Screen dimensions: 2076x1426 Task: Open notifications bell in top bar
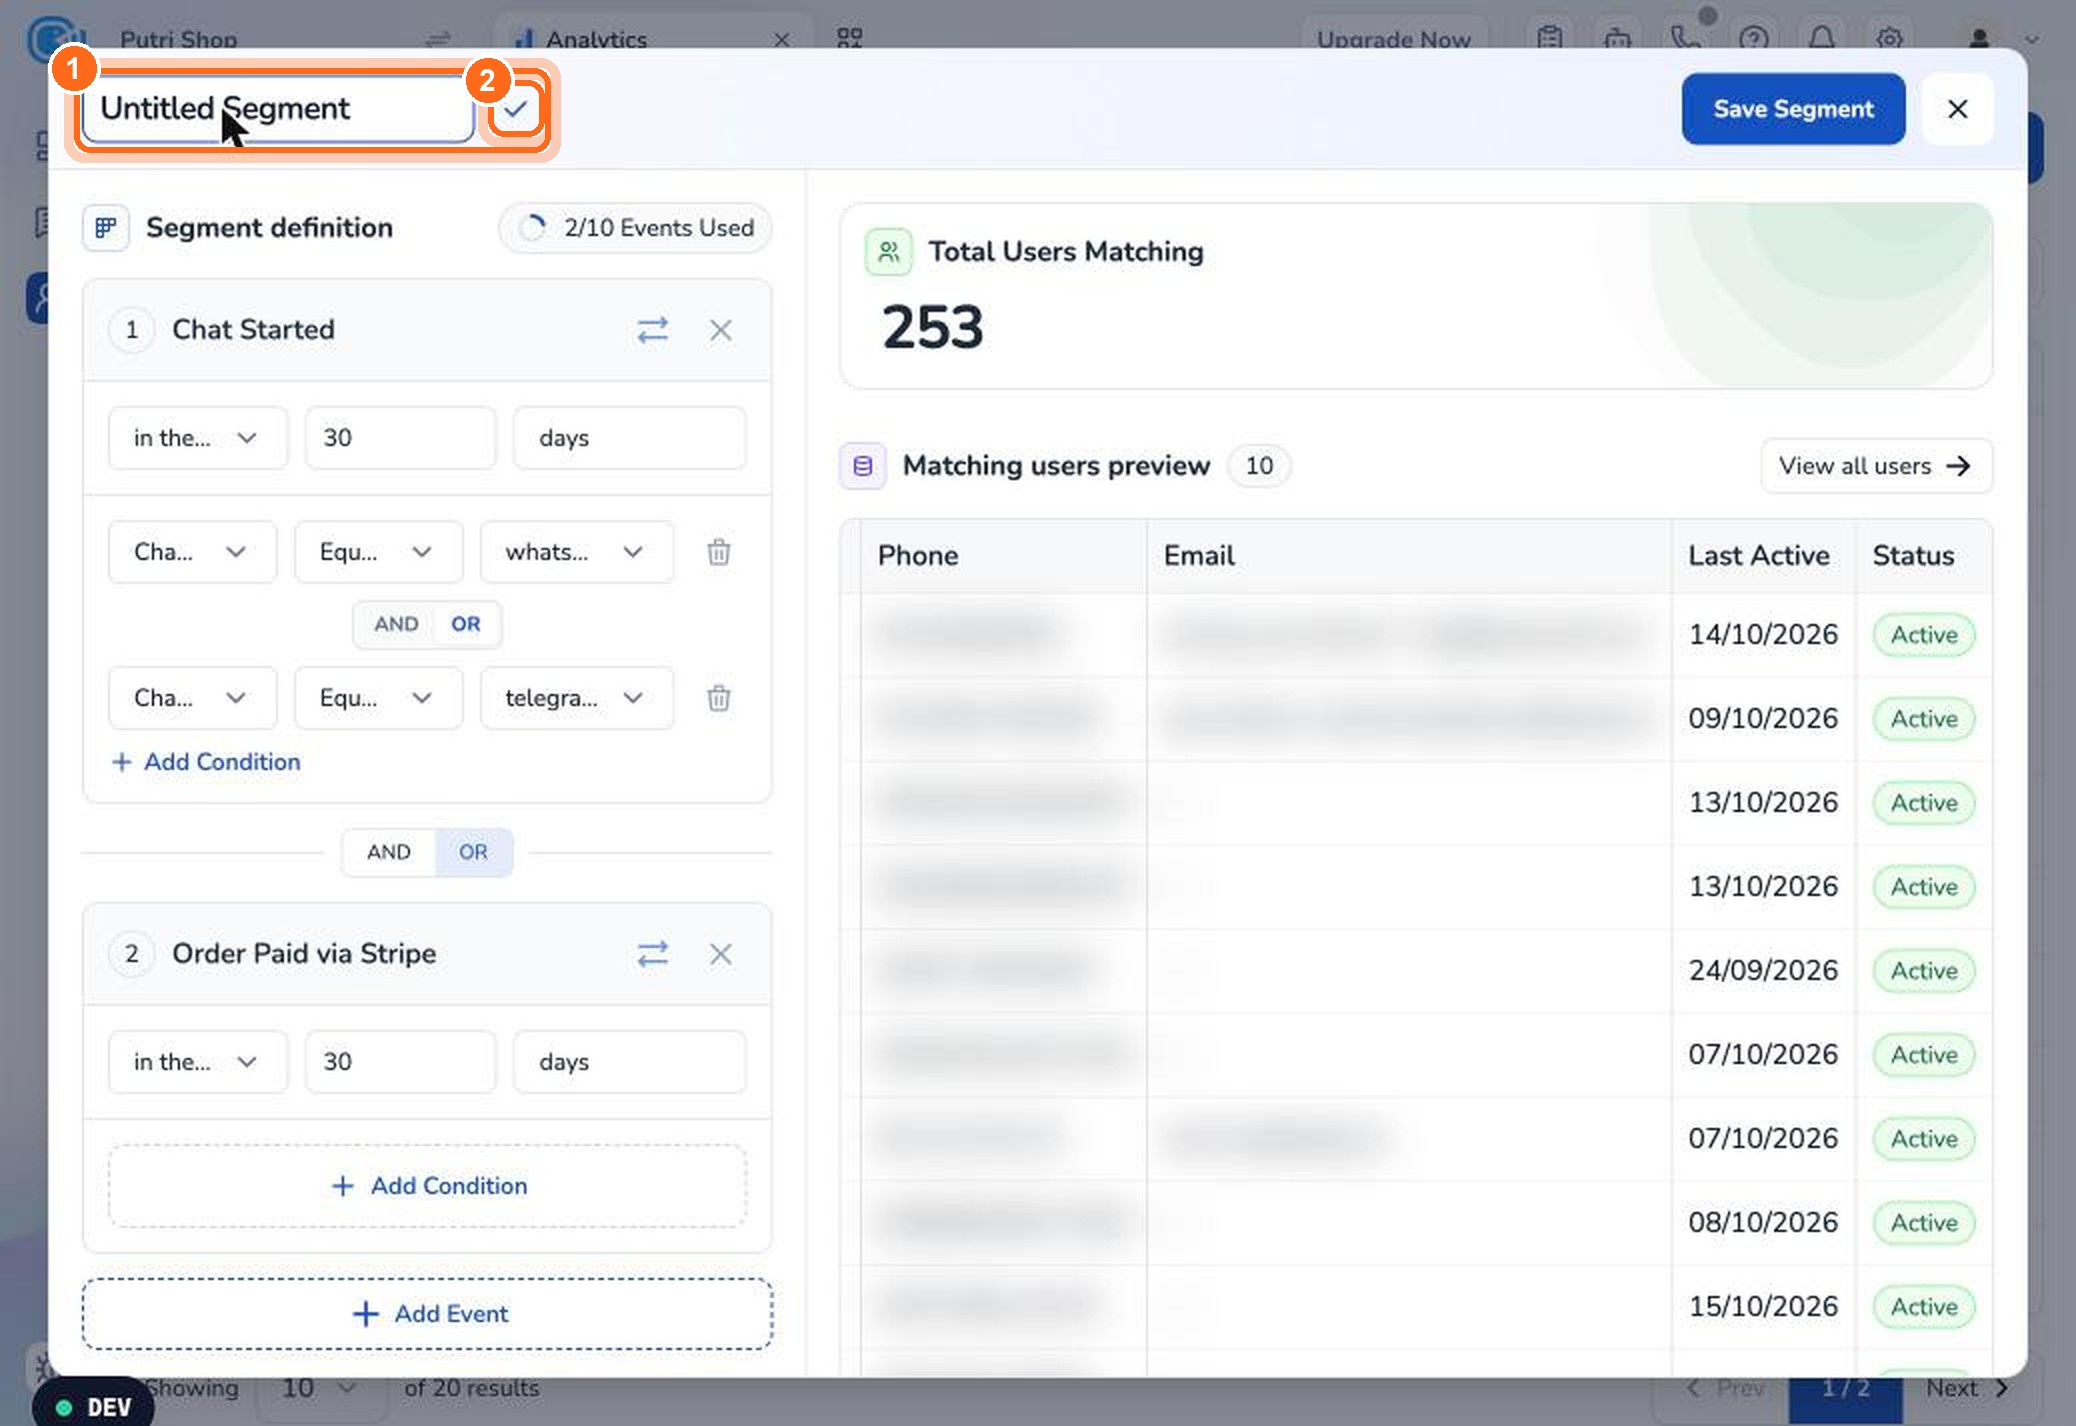[1821, 39]
